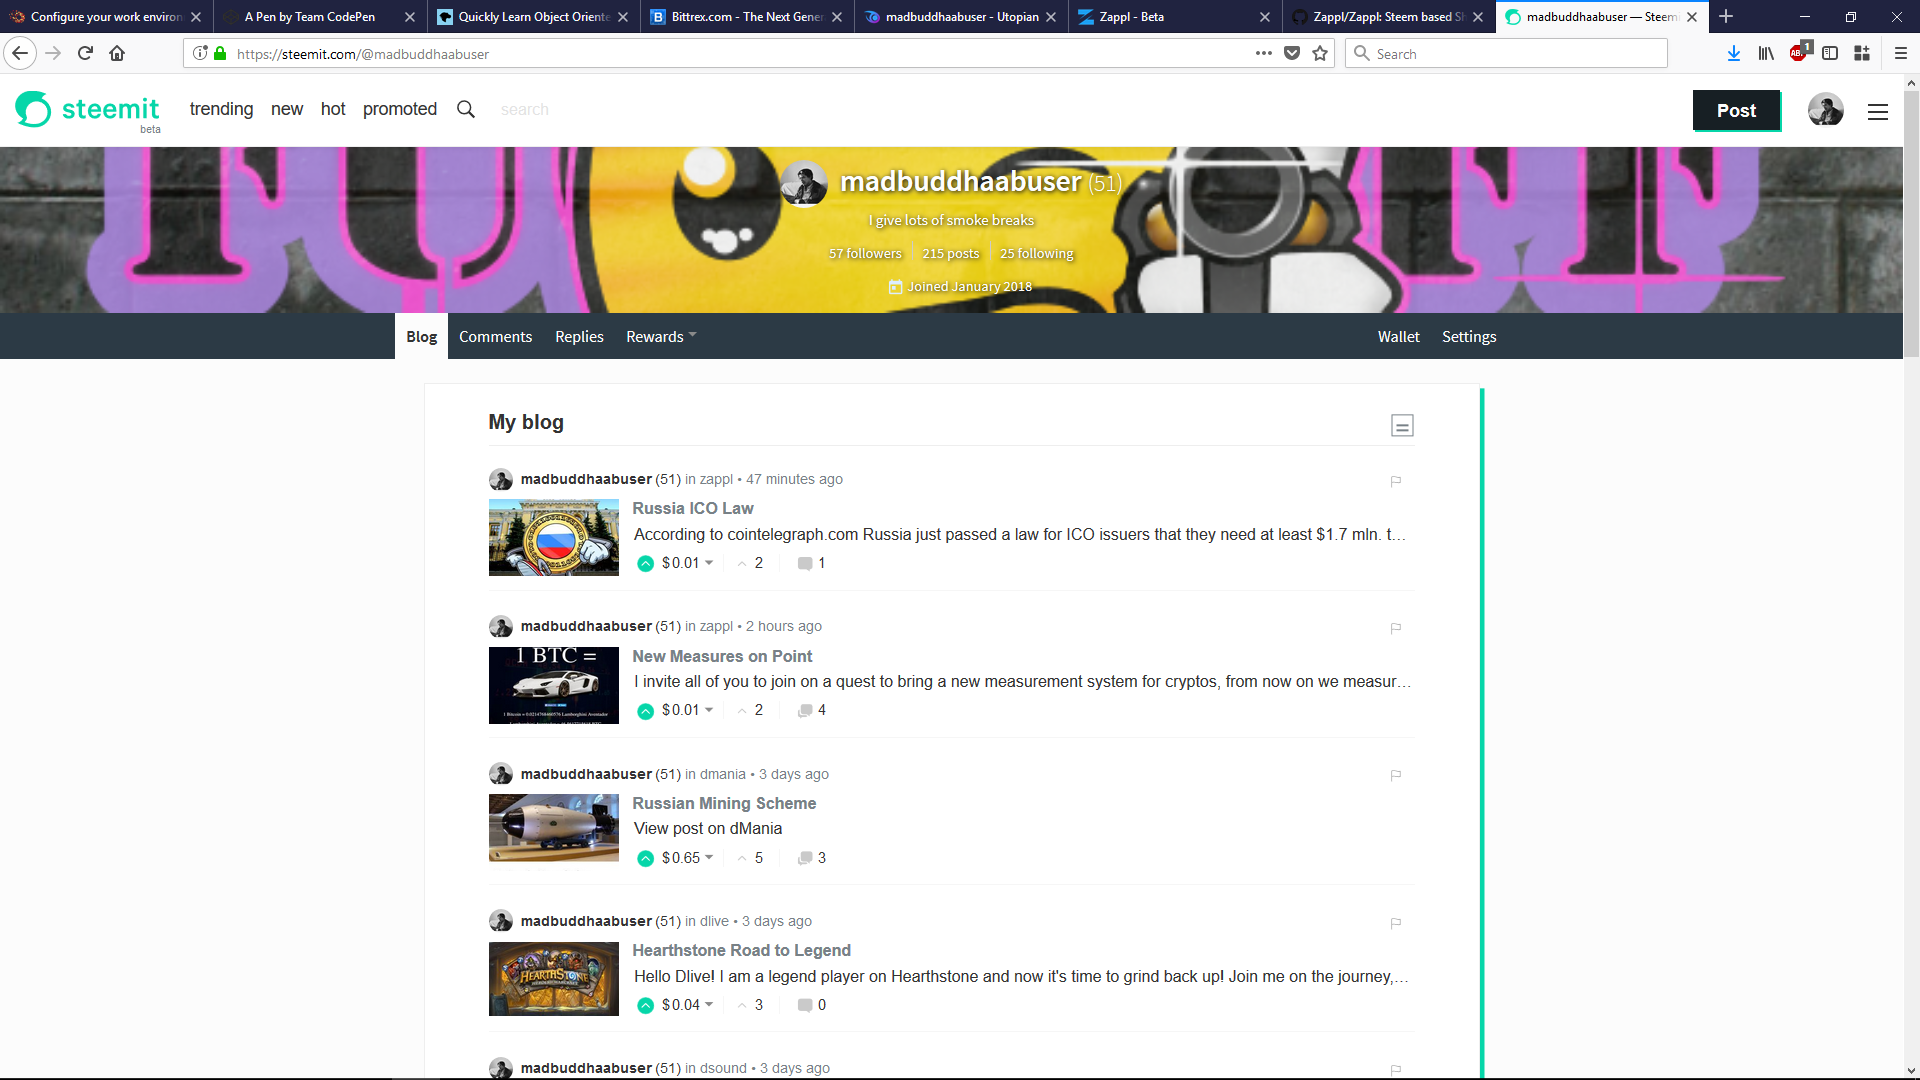Screen dimensions: 1920x1080
Task: Reload the page in Firefox
Action: click(85, 54)
